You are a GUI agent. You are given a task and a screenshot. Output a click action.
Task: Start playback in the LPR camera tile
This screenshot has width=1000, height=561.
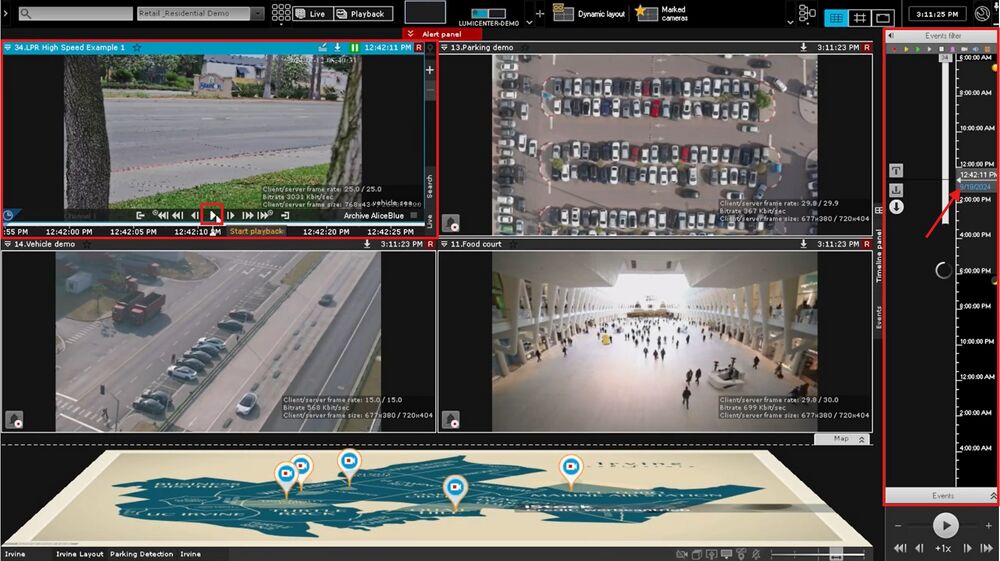tap(212, 215)
